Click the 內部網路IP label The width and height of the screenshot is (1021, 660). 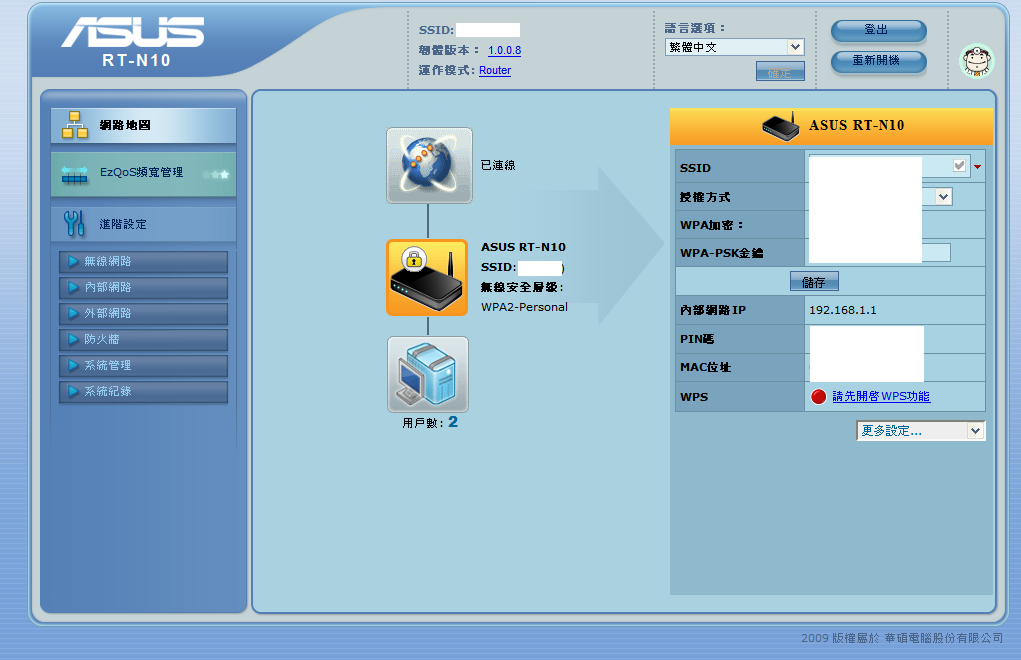click(x=713, y=310)
